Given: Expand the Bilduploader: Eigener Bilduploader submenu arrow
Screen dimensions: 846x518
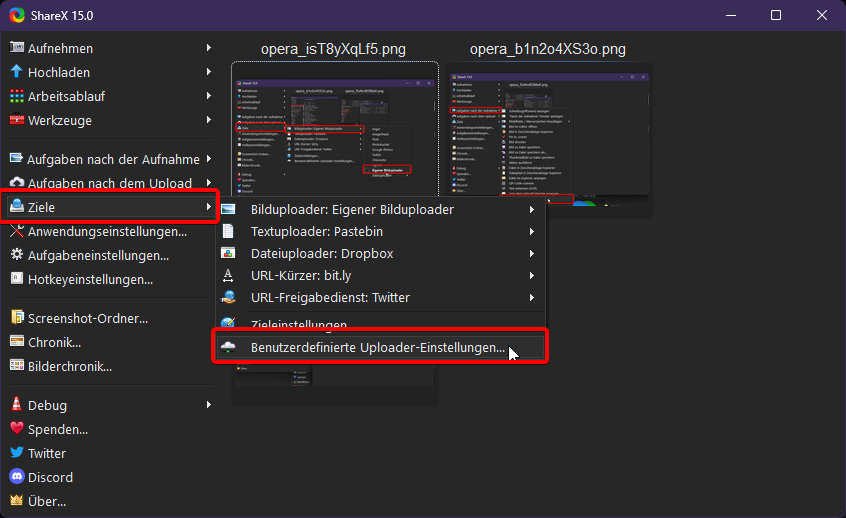Looking at the screenshot, I should pyautogui.click(x=532, y=210).
